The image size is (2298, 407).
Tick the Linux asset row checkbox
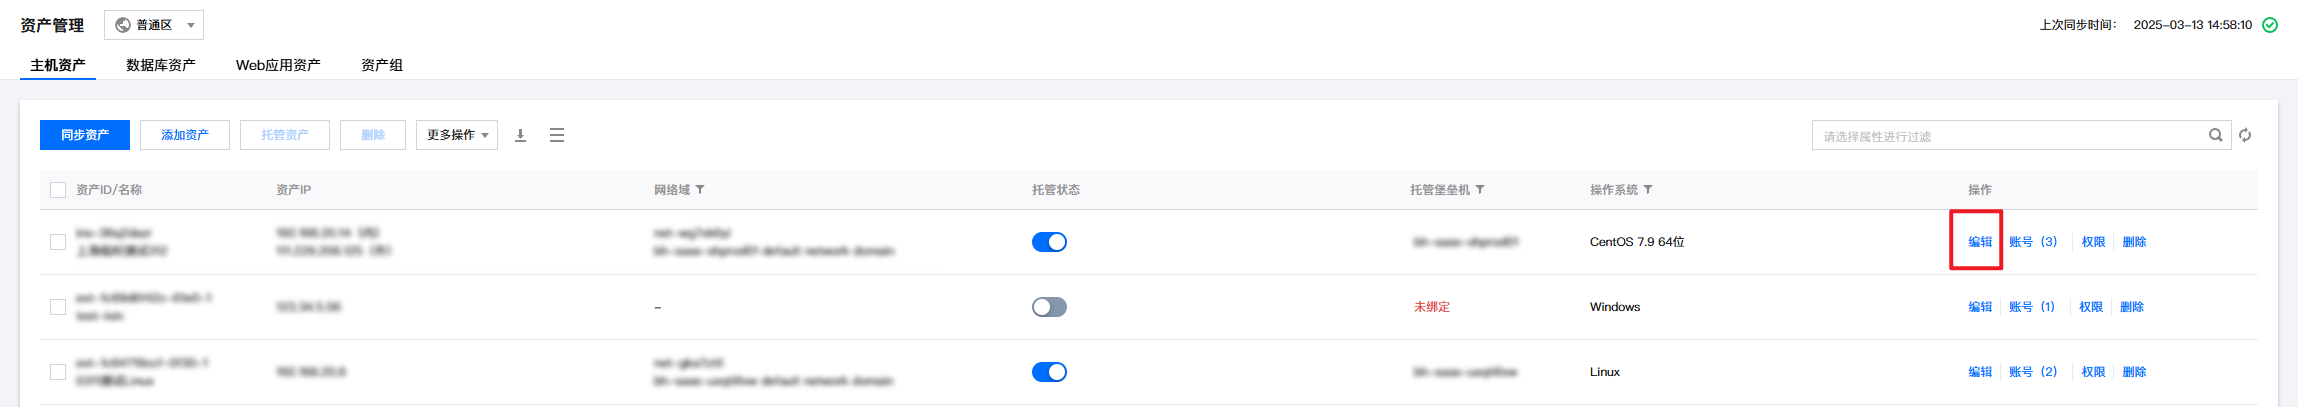click(58, 372)
